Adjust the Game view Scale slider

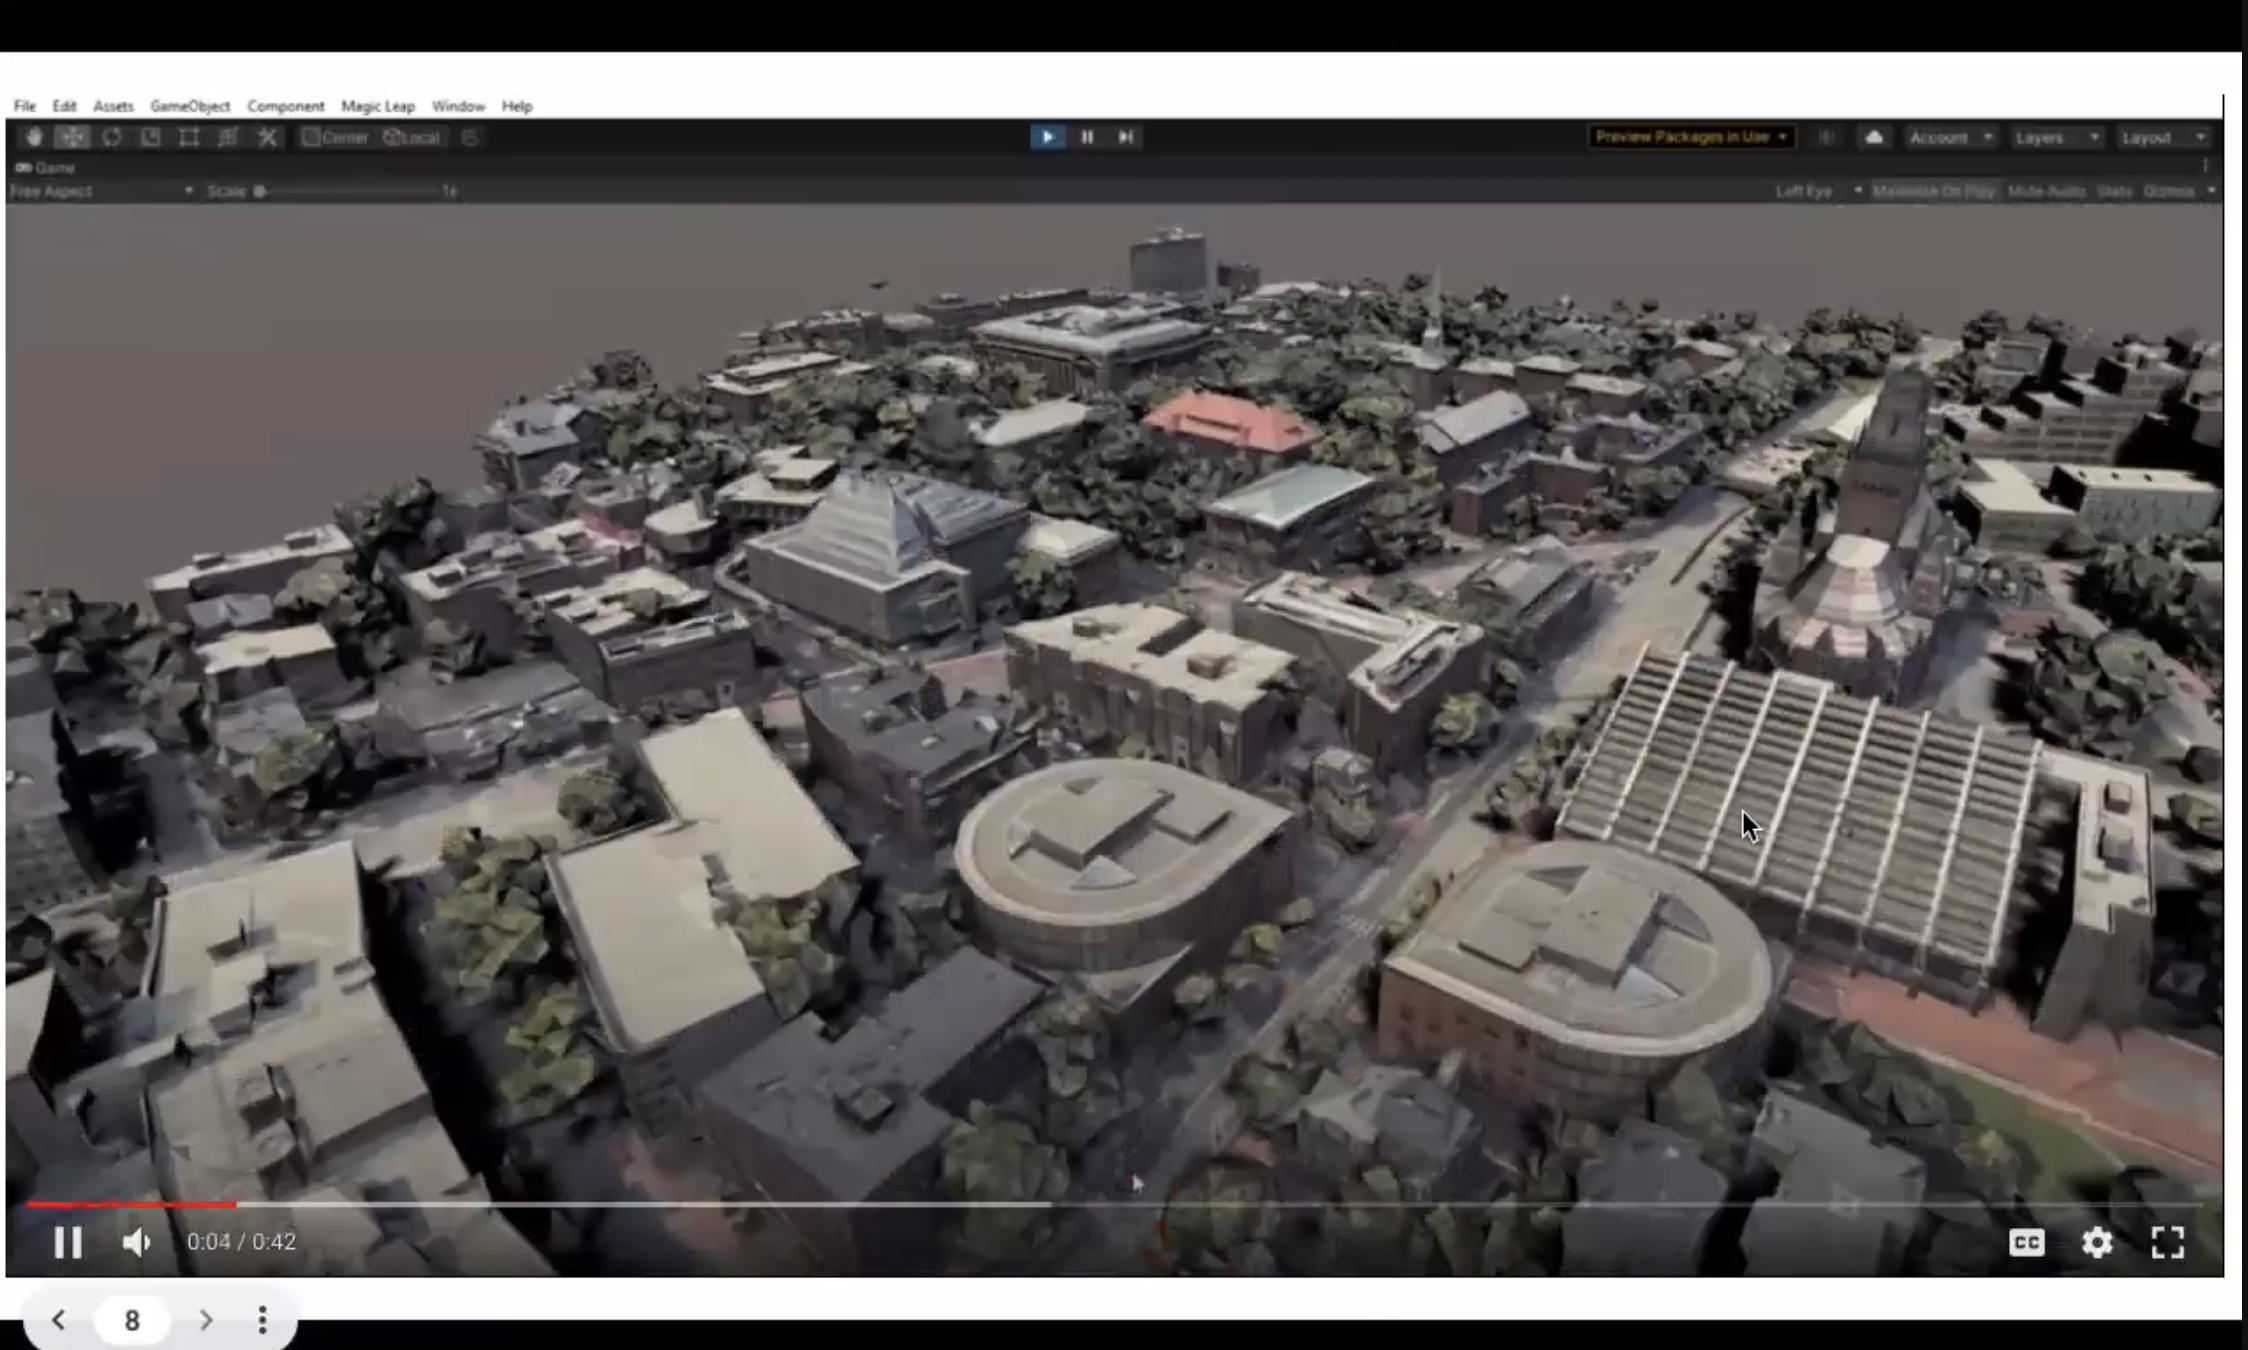260,191
